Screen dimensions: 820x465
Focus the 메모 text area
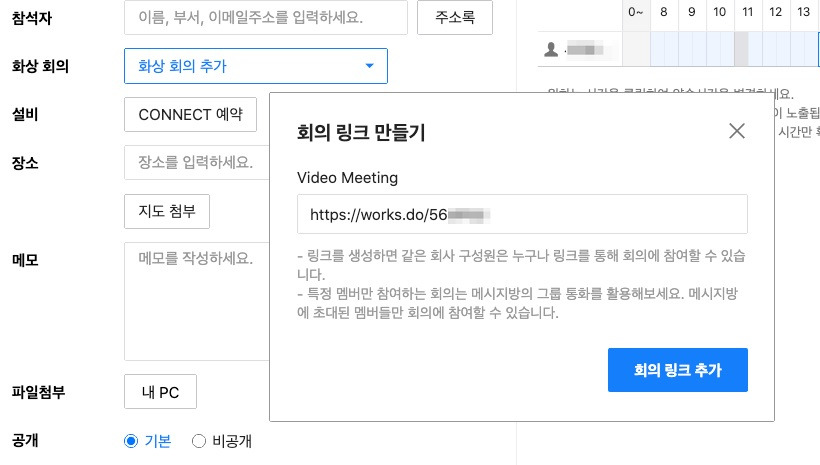197,301
